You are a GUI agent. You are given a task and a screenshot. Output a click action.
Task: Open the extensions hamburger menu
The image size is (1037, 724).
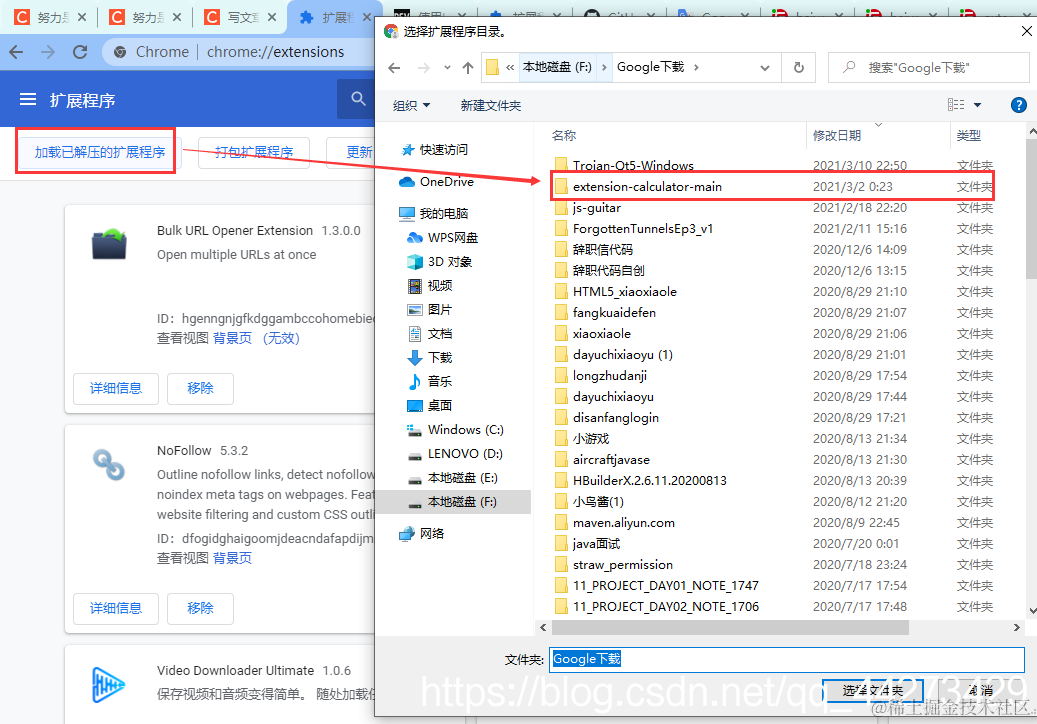coord(28,100)
